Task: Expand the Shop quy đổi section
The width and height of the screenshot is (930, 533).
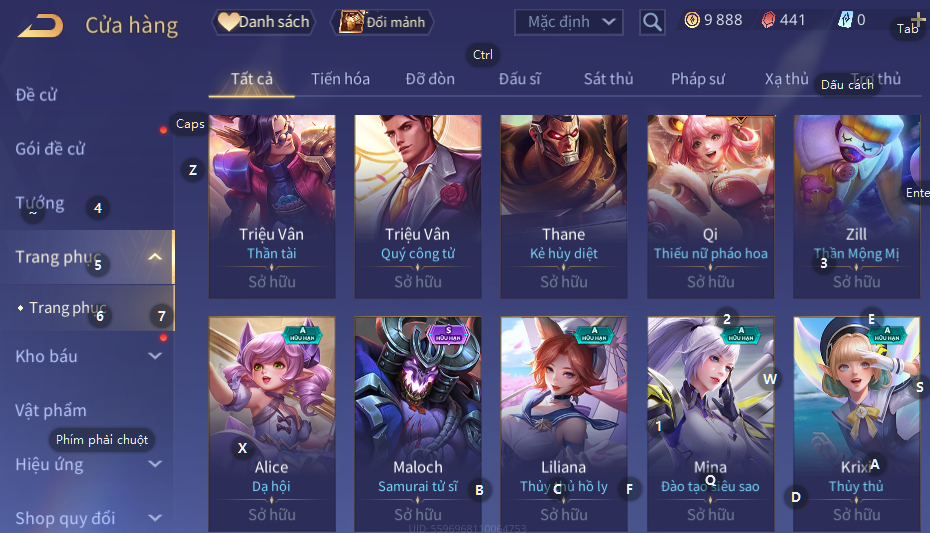Action: coord(155,518)
